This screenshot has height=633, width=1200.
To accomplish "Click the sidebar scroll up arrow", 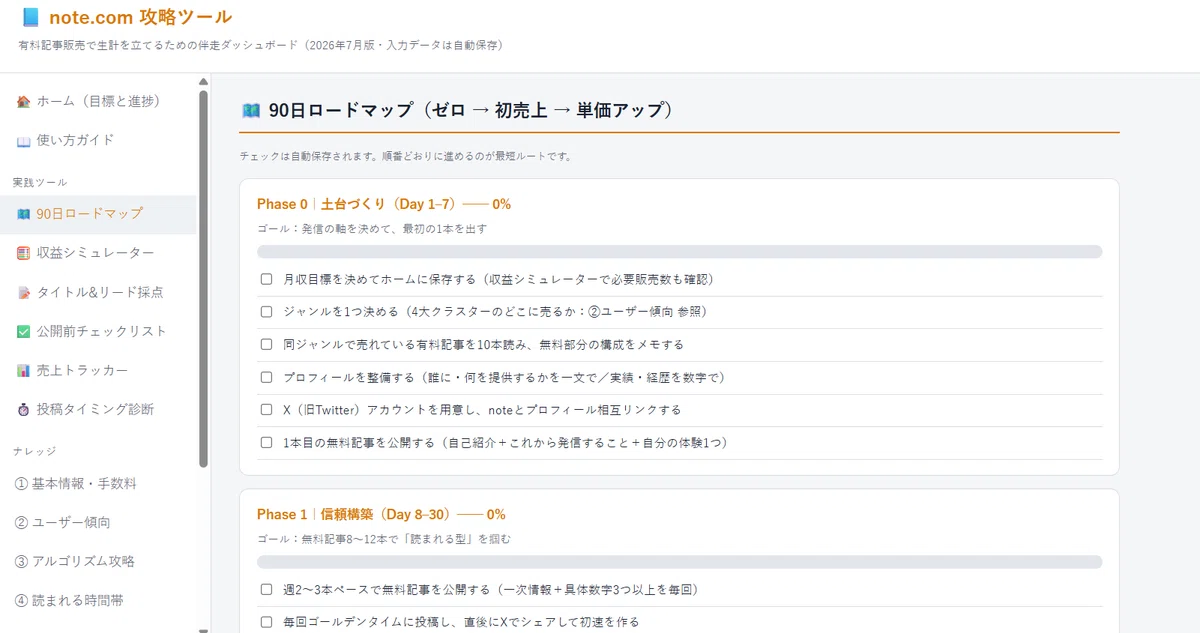I will click(x=204, y=82).
